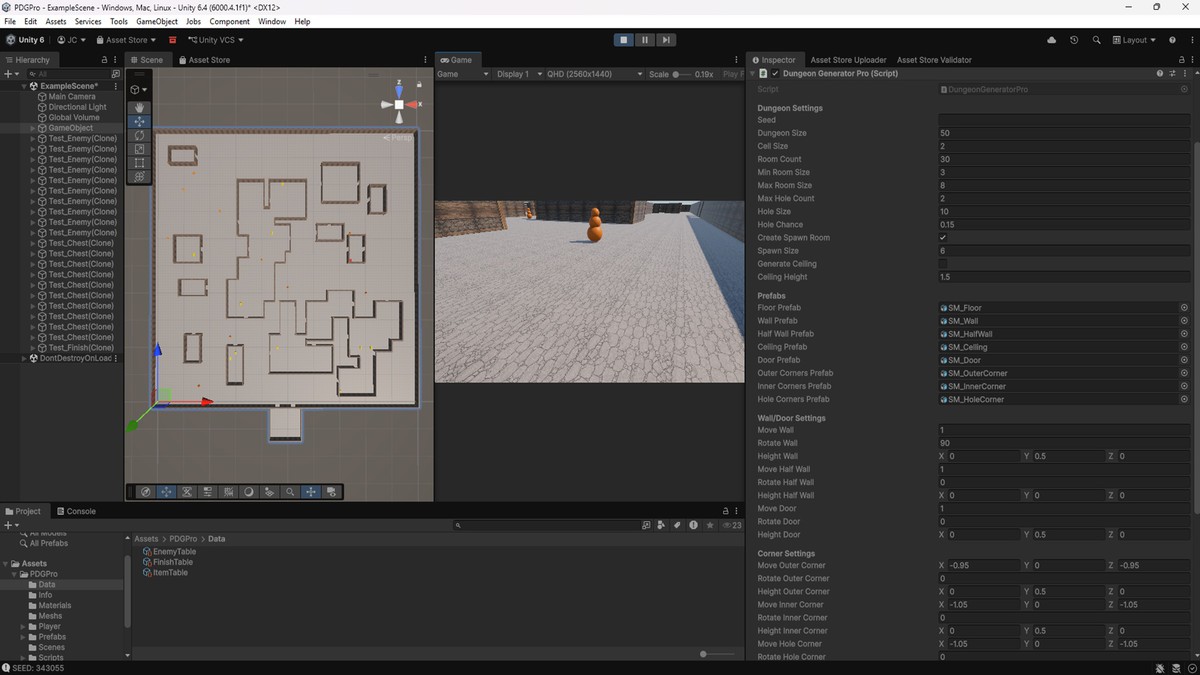The height and width of the screenshot is (675, 1200).
Task: Click the Stop play mode button
Action: tap(624, 40)
